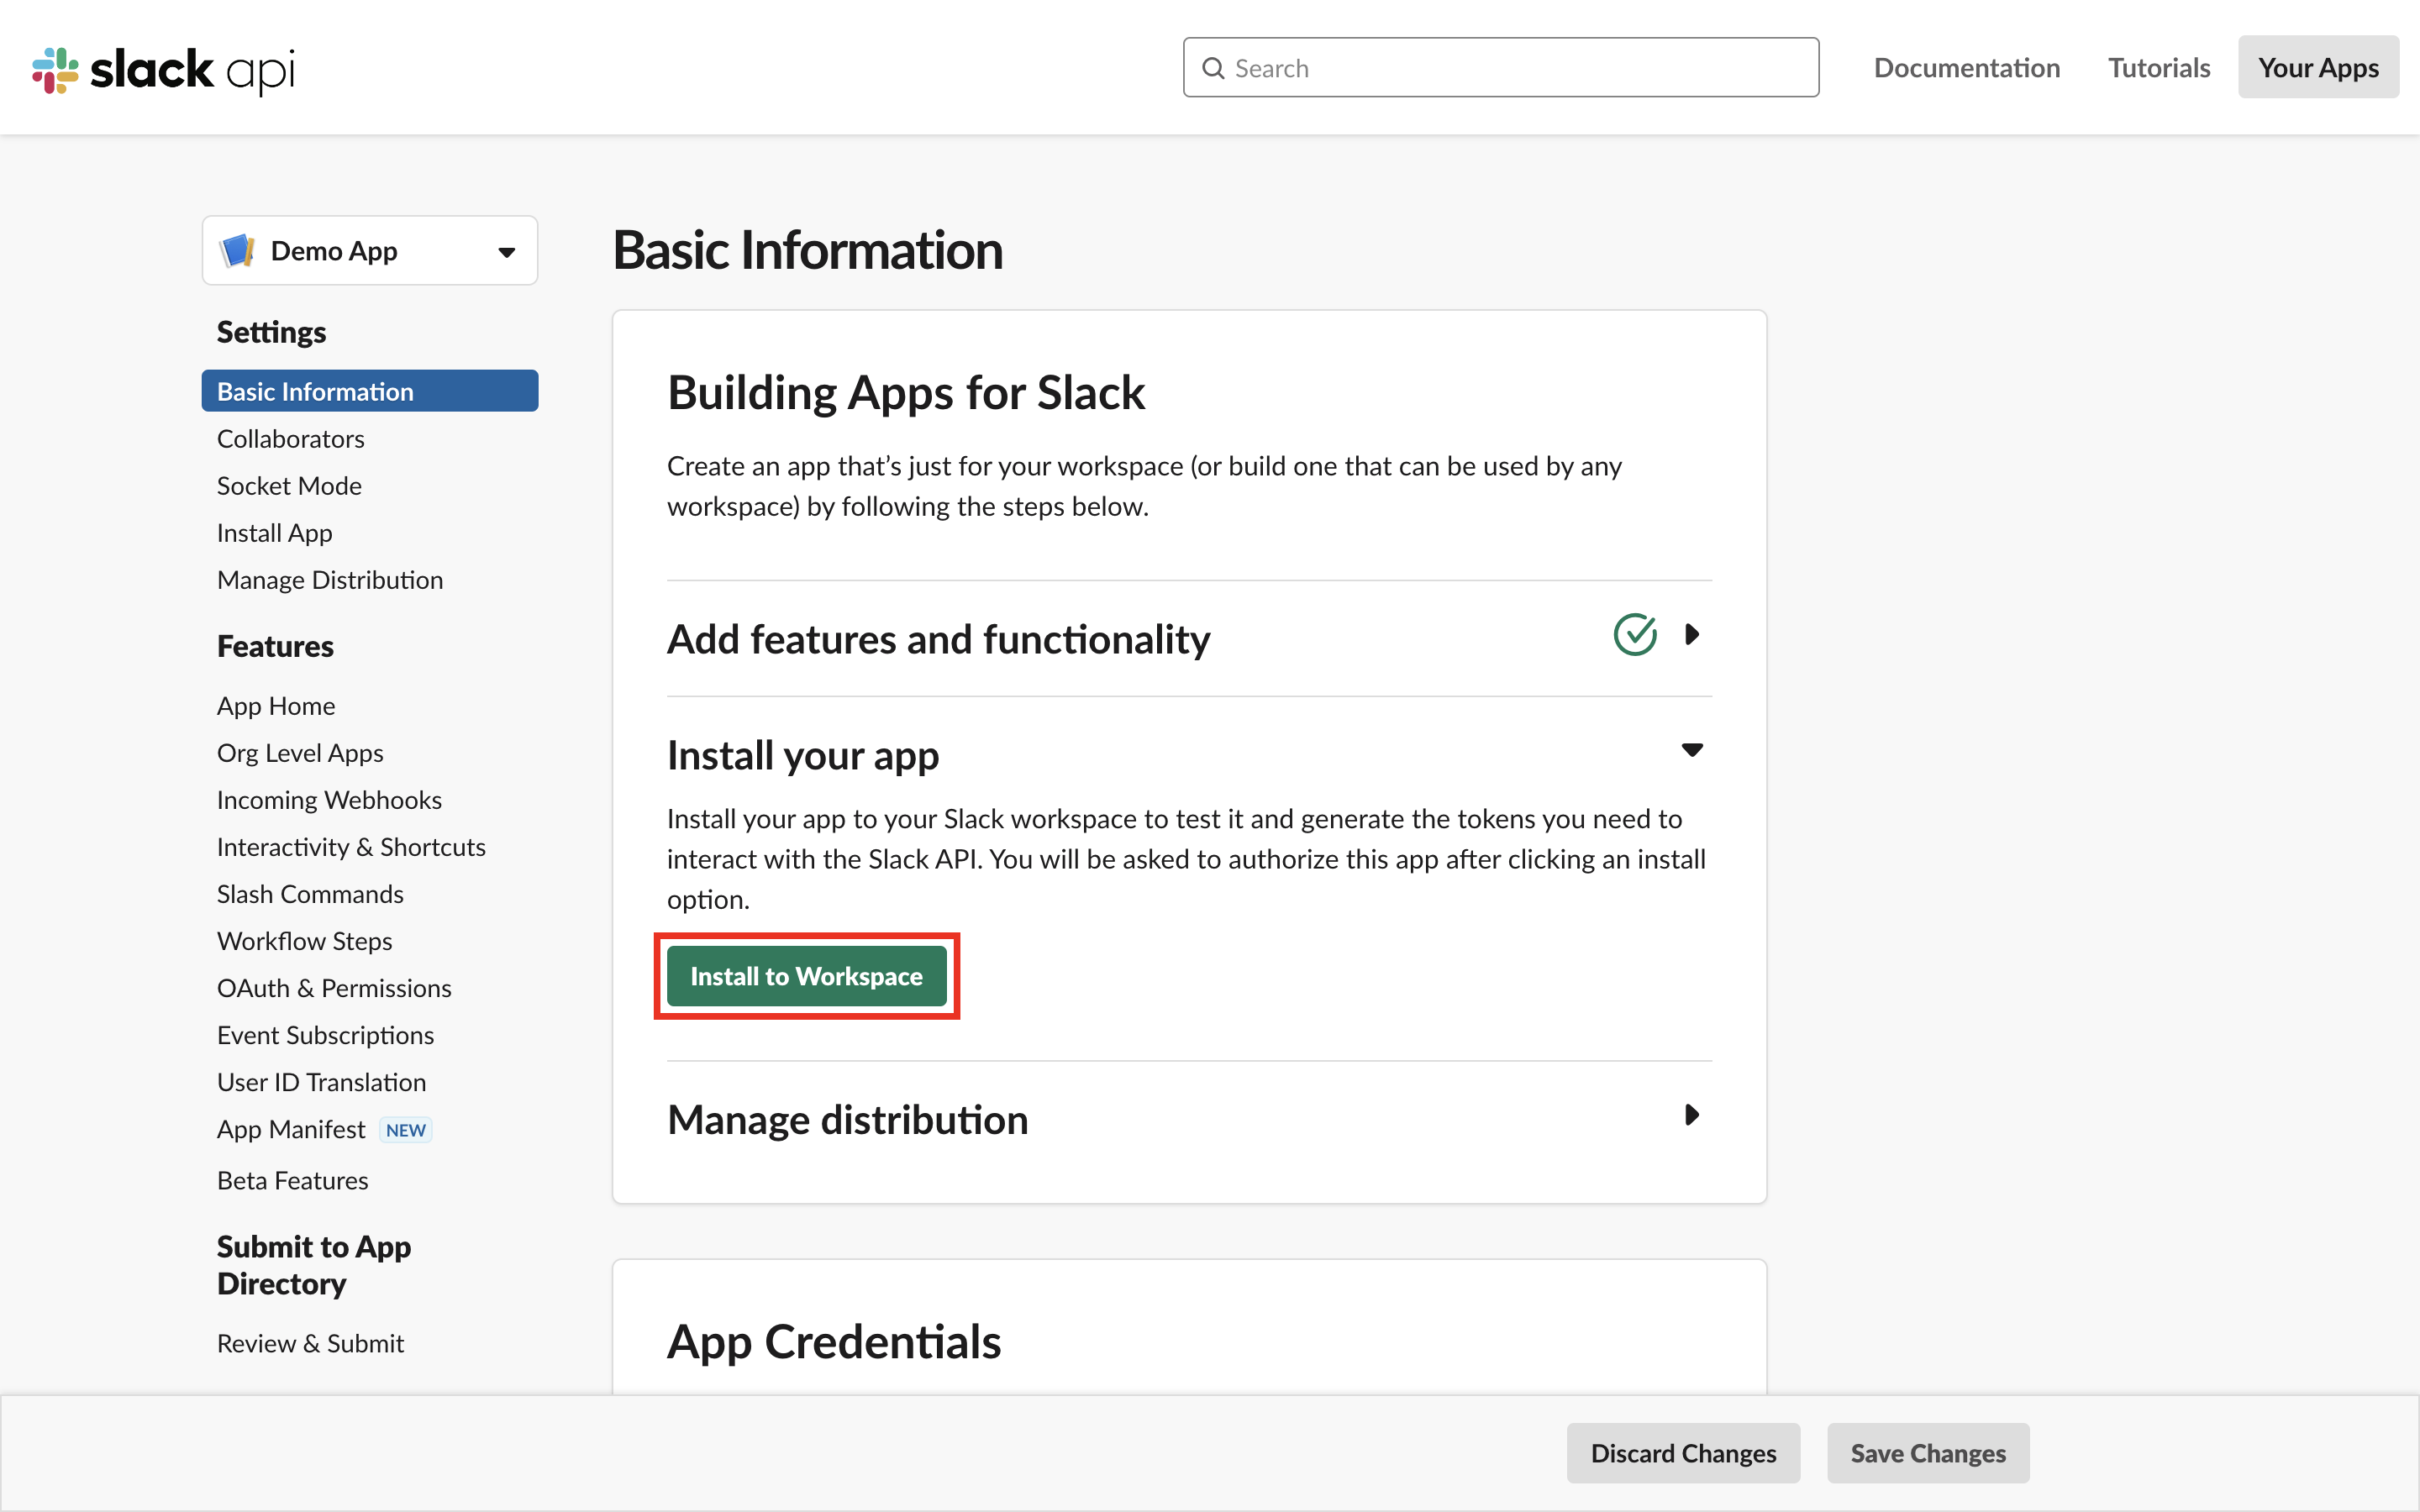
Task: Open the Tutorials nav link
Action: [2158, 68]
